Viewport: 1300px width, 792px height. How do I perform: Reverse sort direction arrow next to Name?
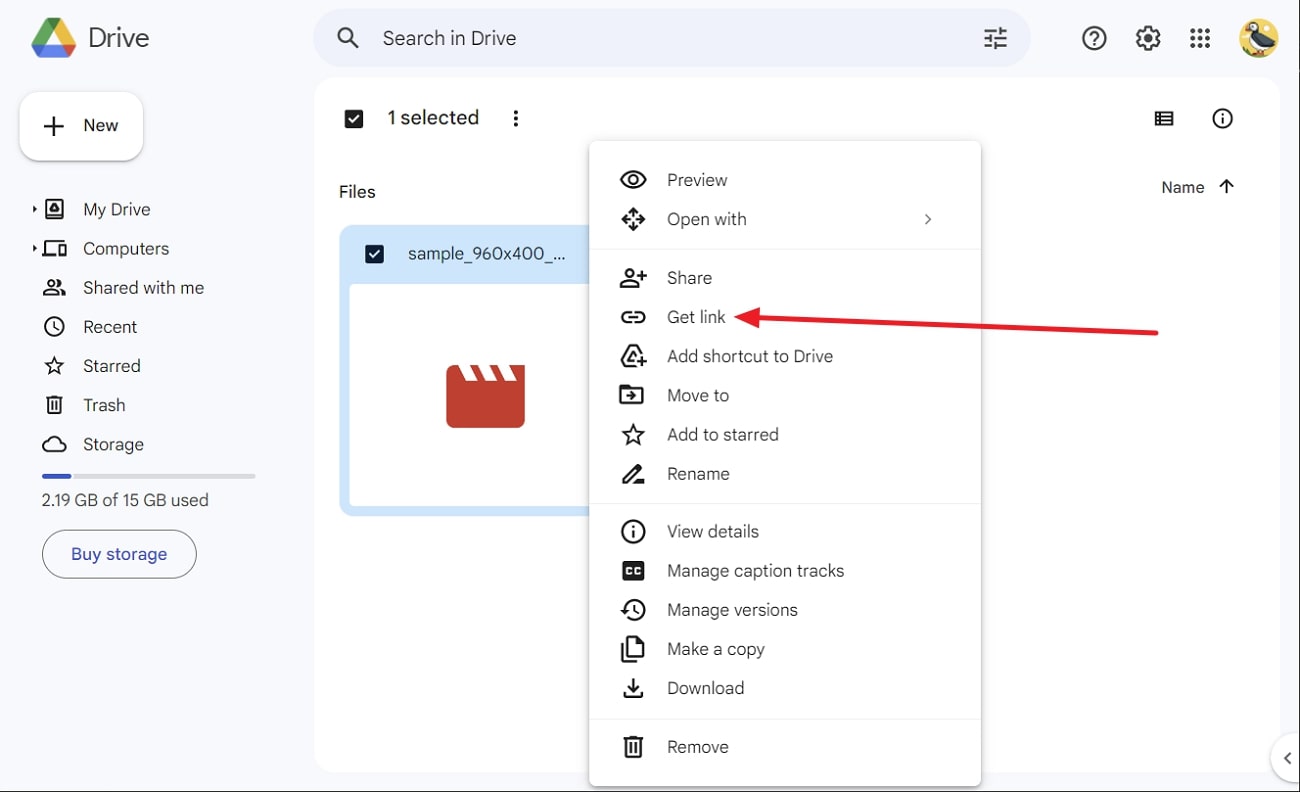pos(1227,187)
